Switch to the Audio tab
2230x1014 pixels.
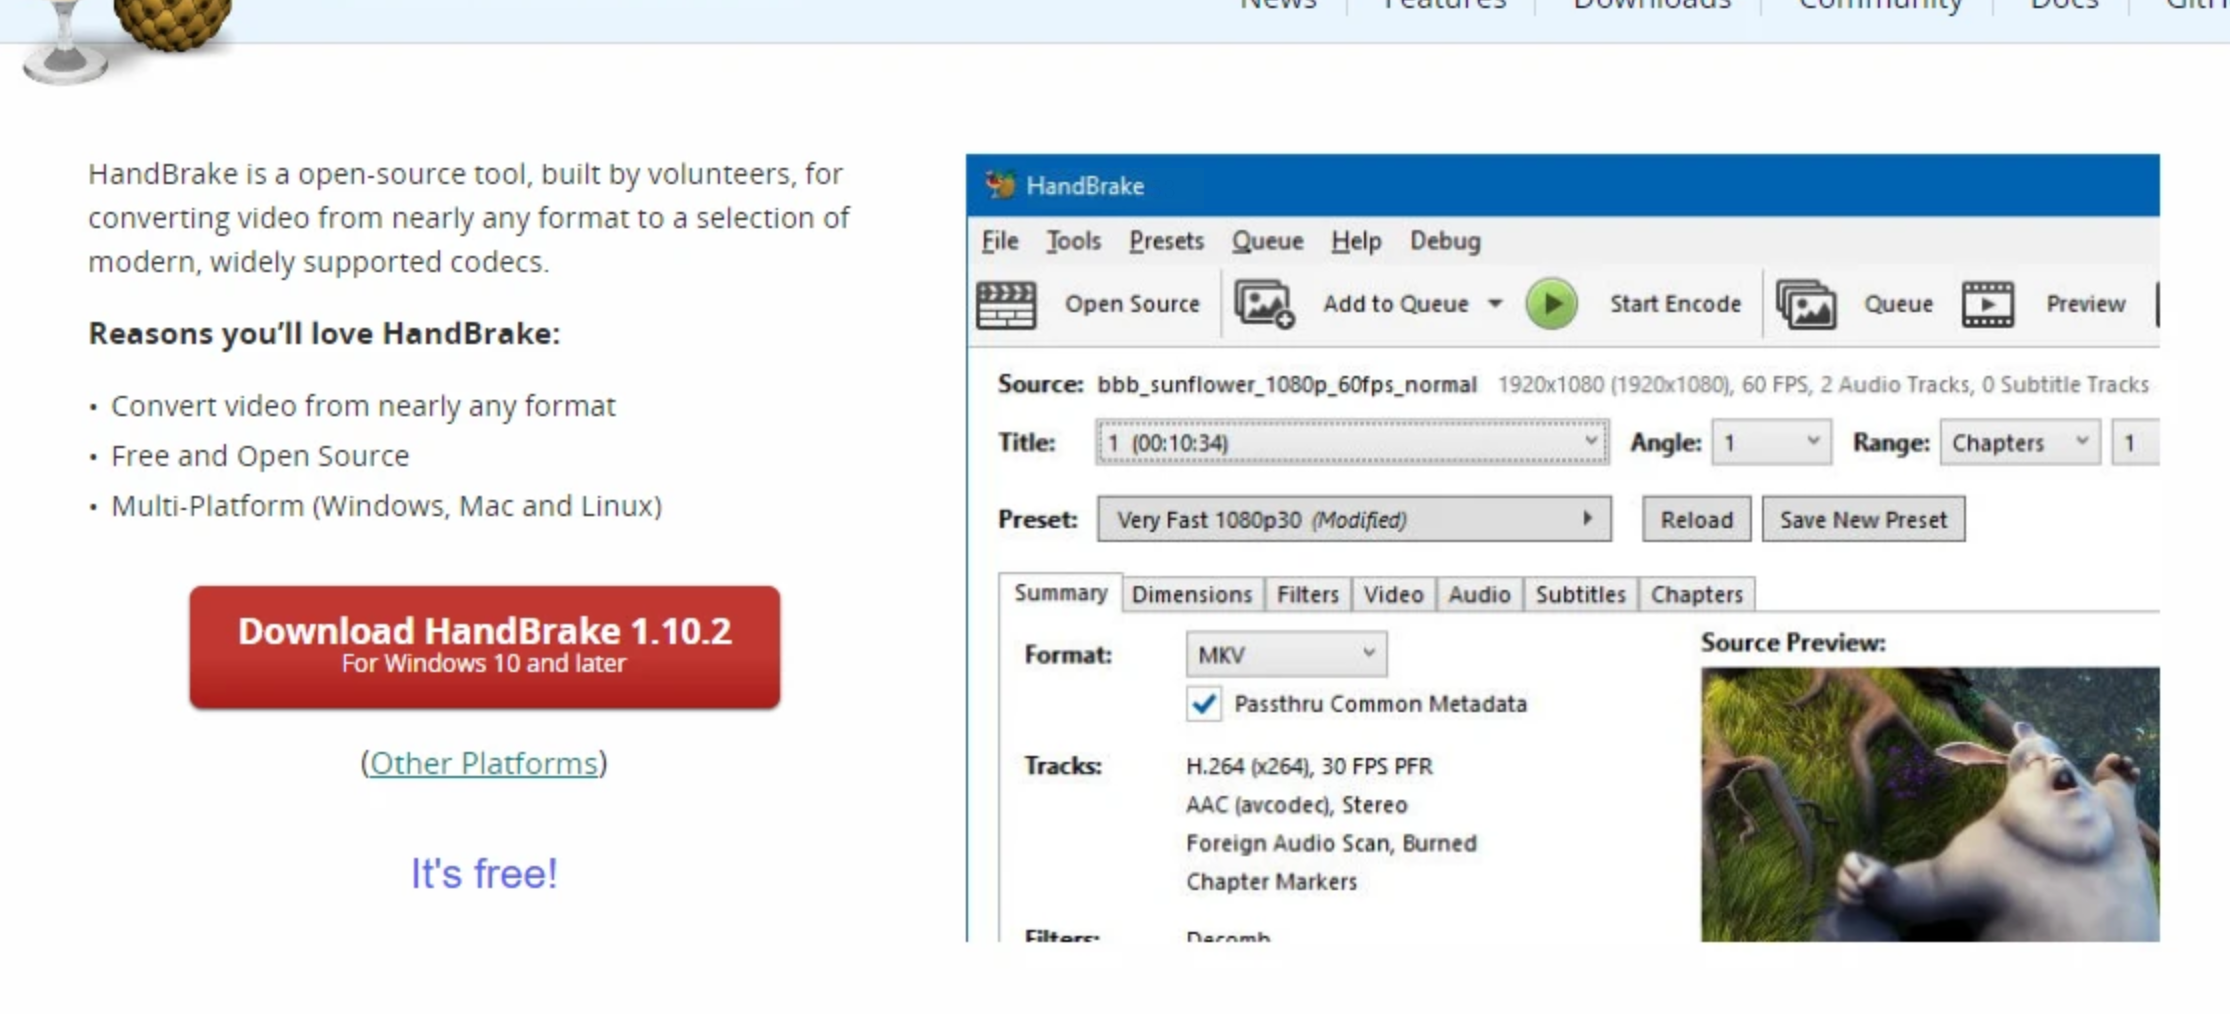point(1479,595)
